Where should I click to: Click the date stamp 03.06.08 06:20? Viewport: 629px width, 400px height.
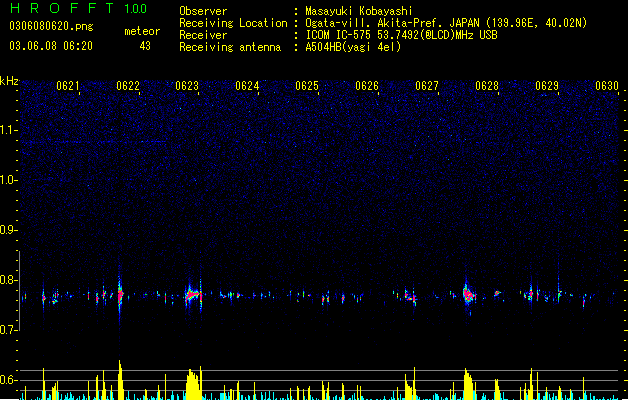pos(51,46)
